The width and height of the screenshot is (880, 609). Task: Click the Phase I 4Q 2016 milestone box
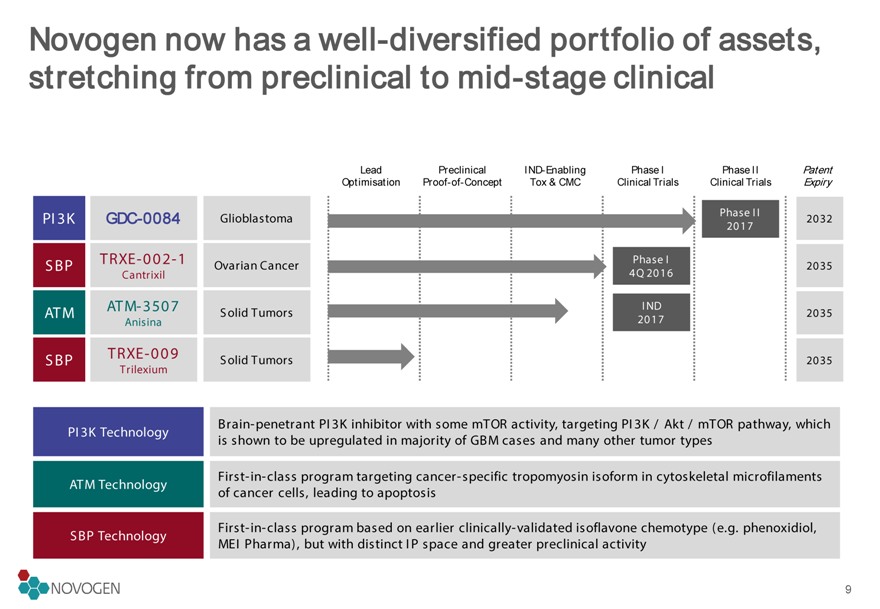[x=651, y=266]
